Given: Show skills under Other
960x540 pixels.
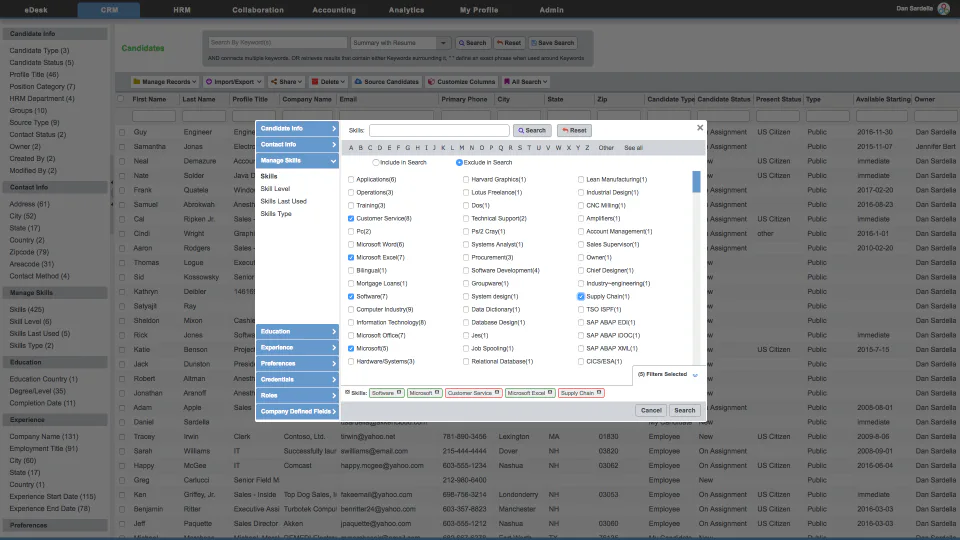Looking at the screenshot, I should (606, 148).
